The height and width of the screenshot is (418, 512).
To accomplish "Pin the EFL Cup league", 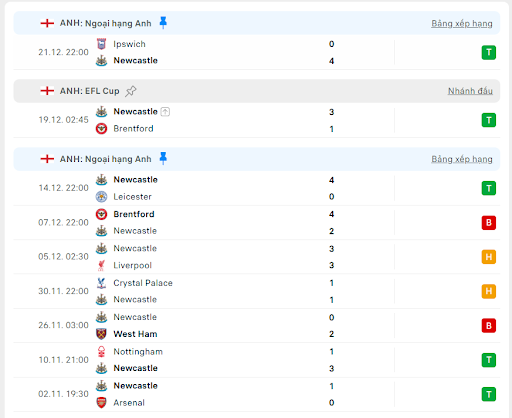I will [x=131, y=91].
